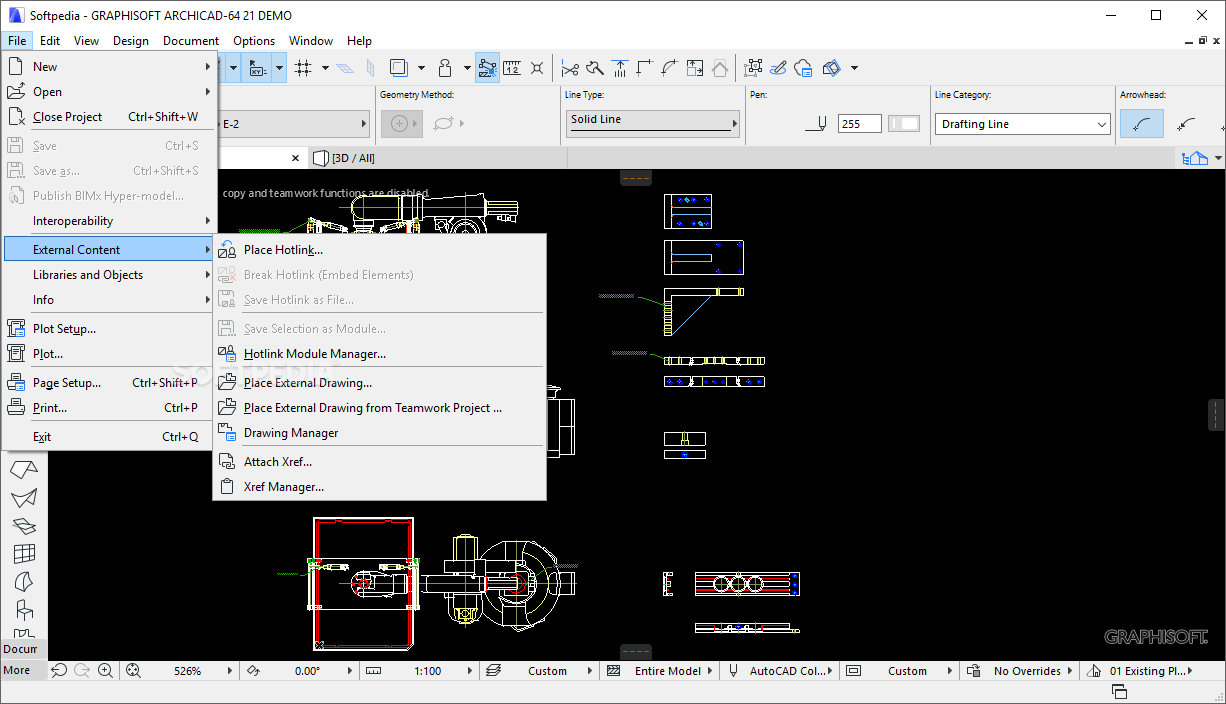Toggle the XY relative coordinates button
This screenshot has width=1226, height=704.
point(258,68)
